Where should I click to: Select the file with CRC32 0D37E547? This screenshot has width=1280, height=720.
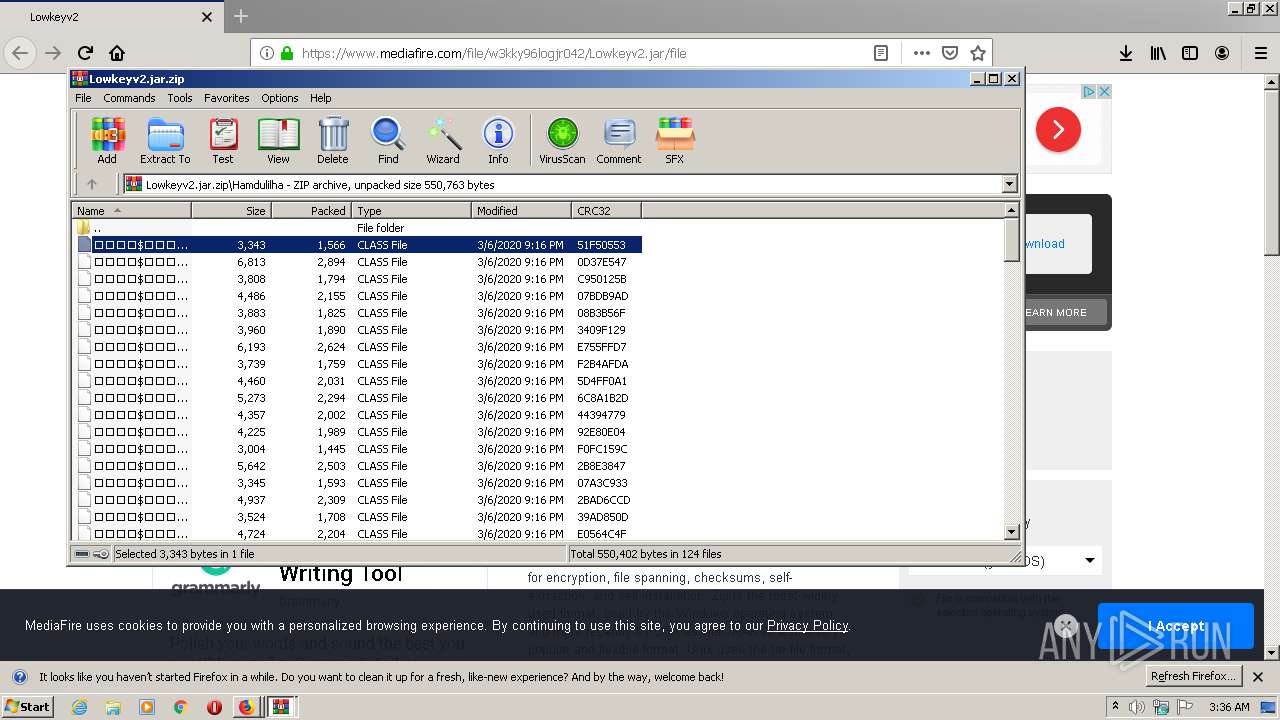(x=358, y=262)
